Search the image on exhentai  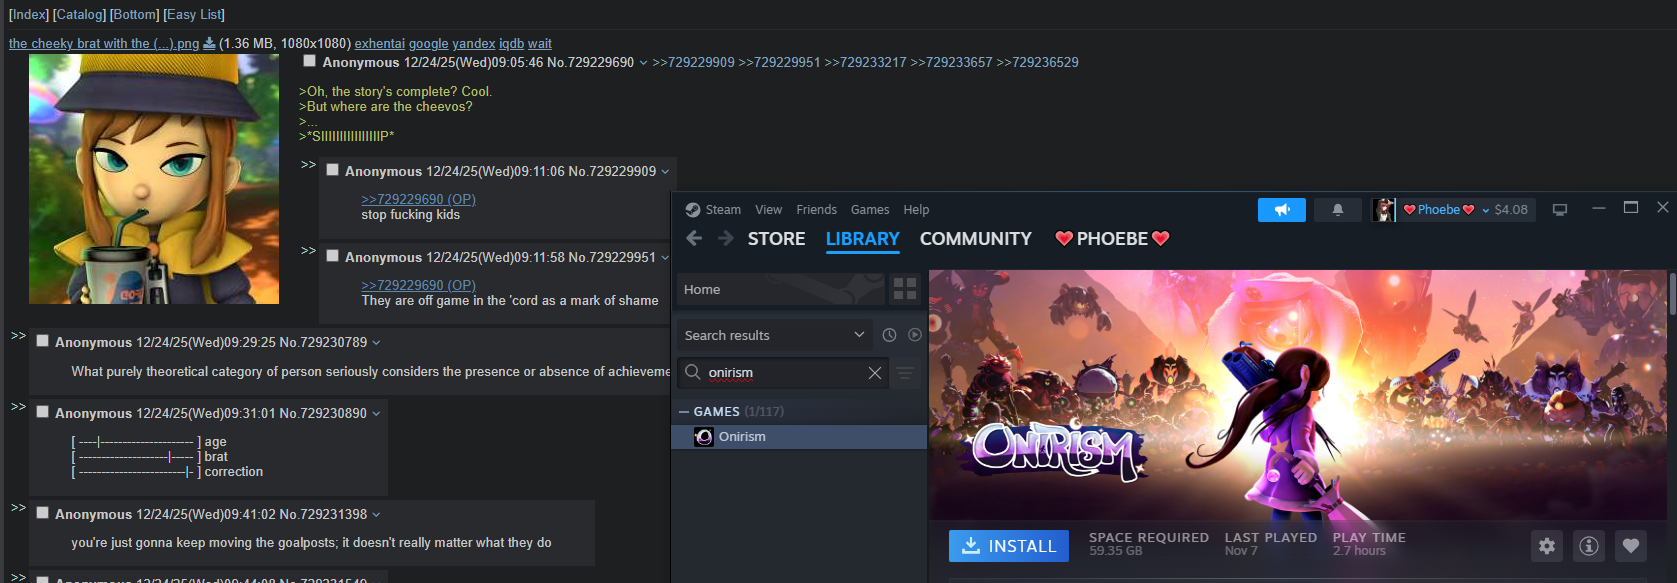point(379,43)
